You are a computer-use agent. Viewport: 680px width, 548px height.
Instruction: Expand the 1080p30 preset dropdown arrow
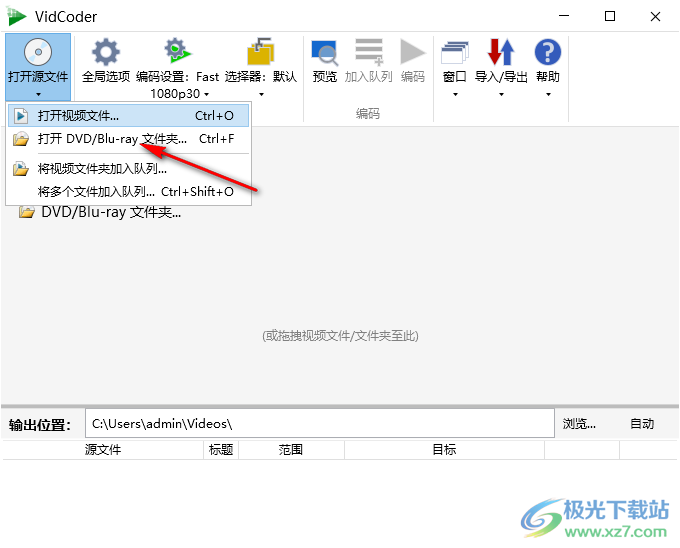[x=206, y=94]
